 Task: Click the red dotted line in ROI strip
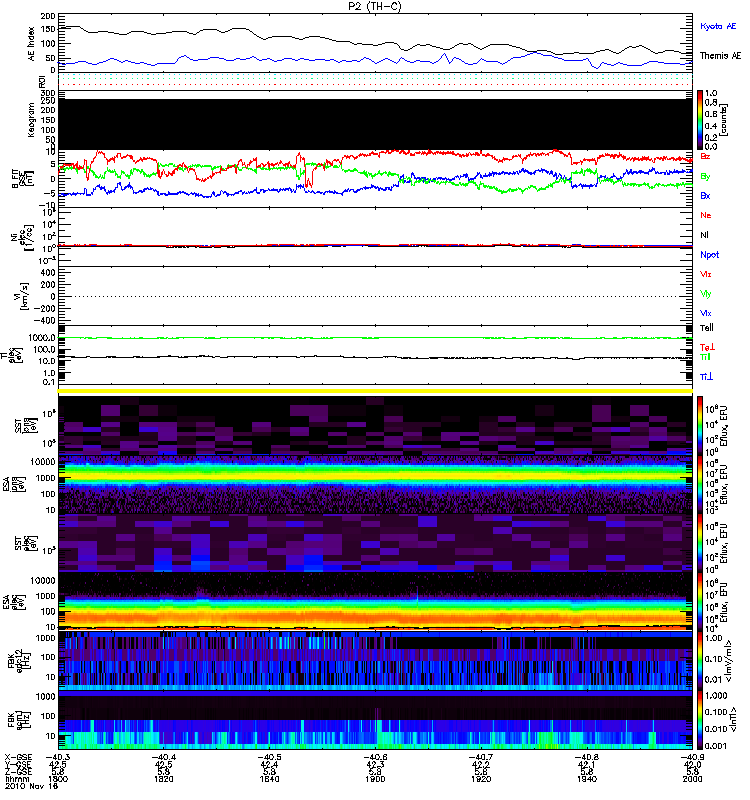(x=375, y=85)
